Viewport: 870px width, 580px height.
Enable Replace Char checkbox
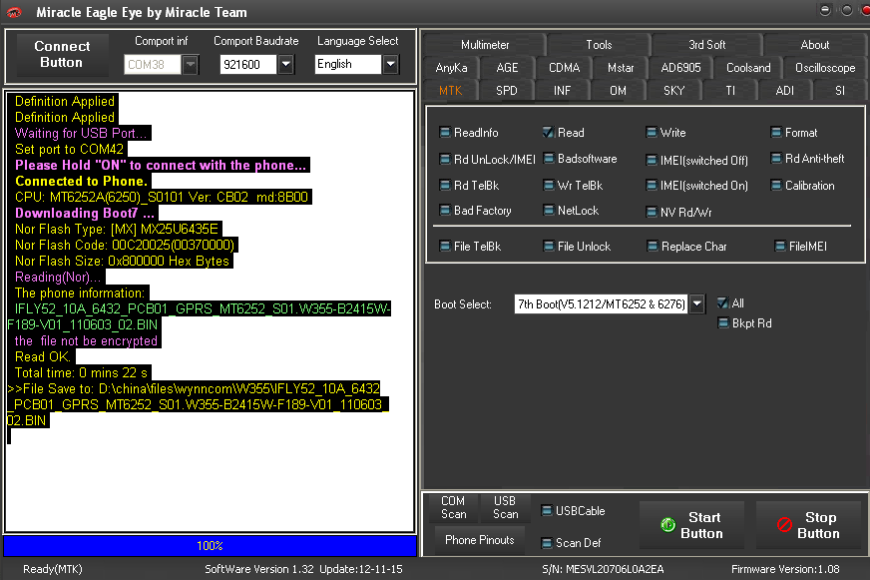(x=652, y=246)
